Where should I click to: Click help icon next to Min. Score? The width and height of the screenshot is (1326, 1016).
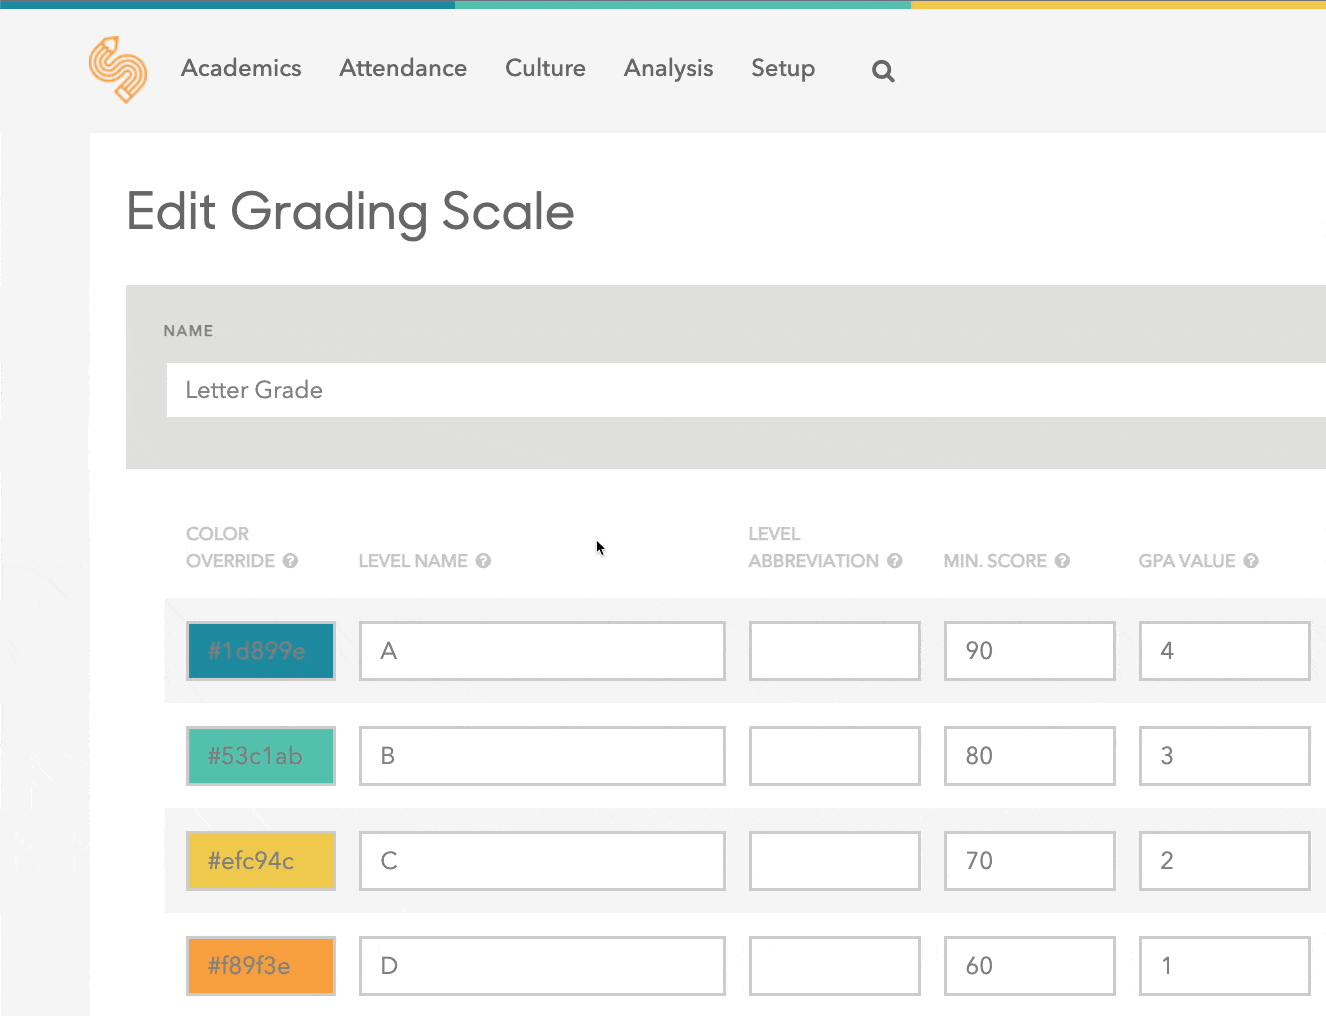(1062, 561)
